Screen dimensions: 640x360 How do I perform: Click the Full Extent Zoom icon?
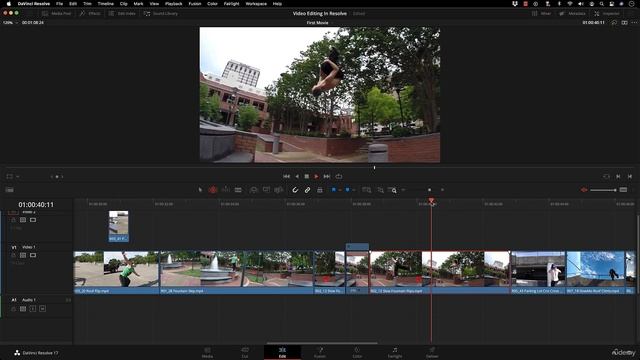(x=367, y=190)
